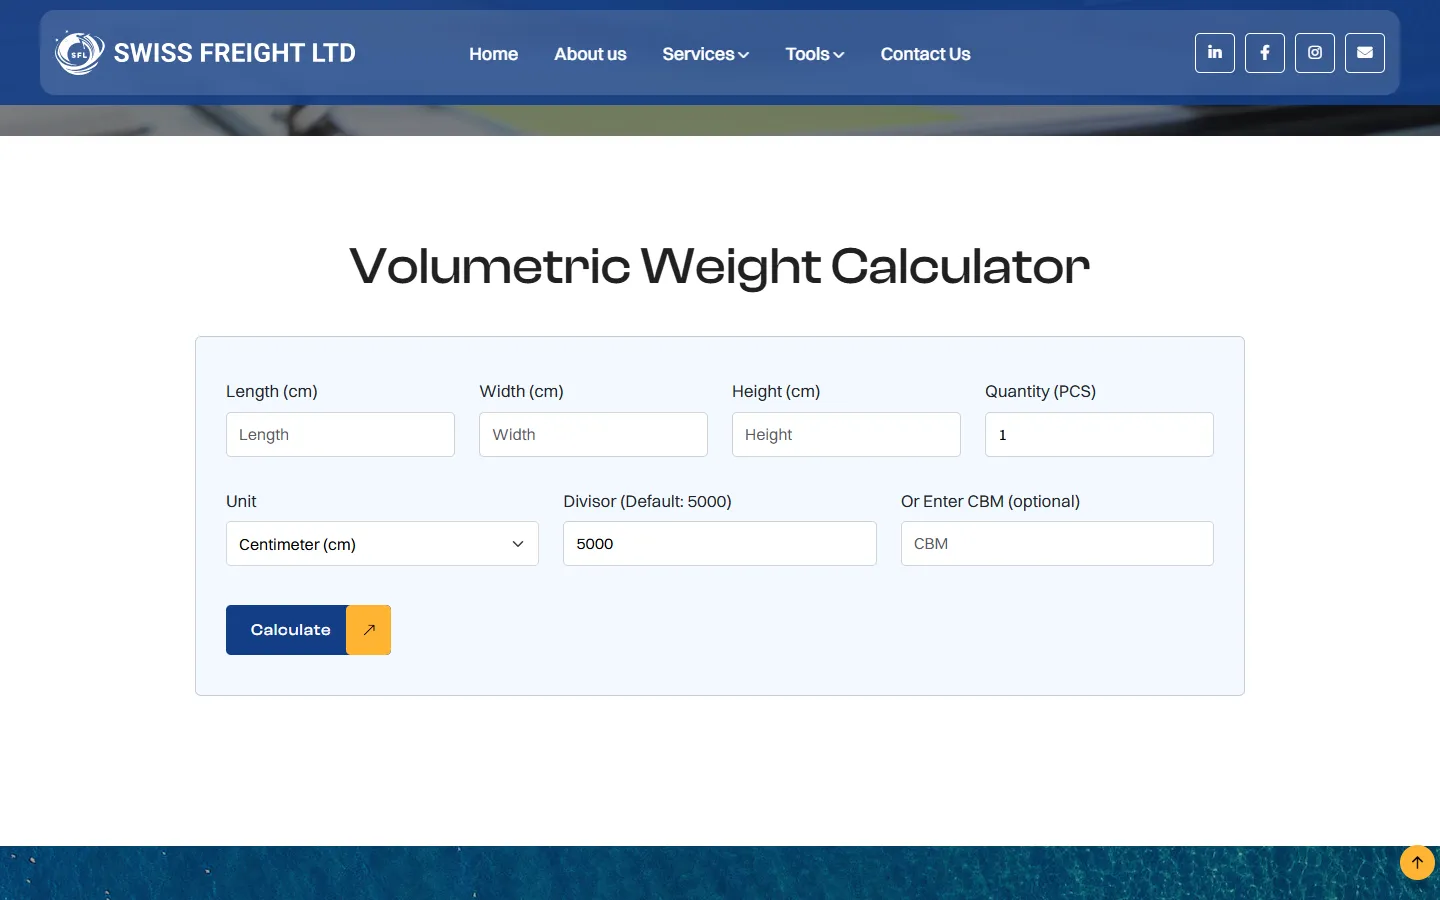Click the orange arrow on Calculate
Image resolution: width=1440 pixels, height=900 pixels.
(369, 630)
